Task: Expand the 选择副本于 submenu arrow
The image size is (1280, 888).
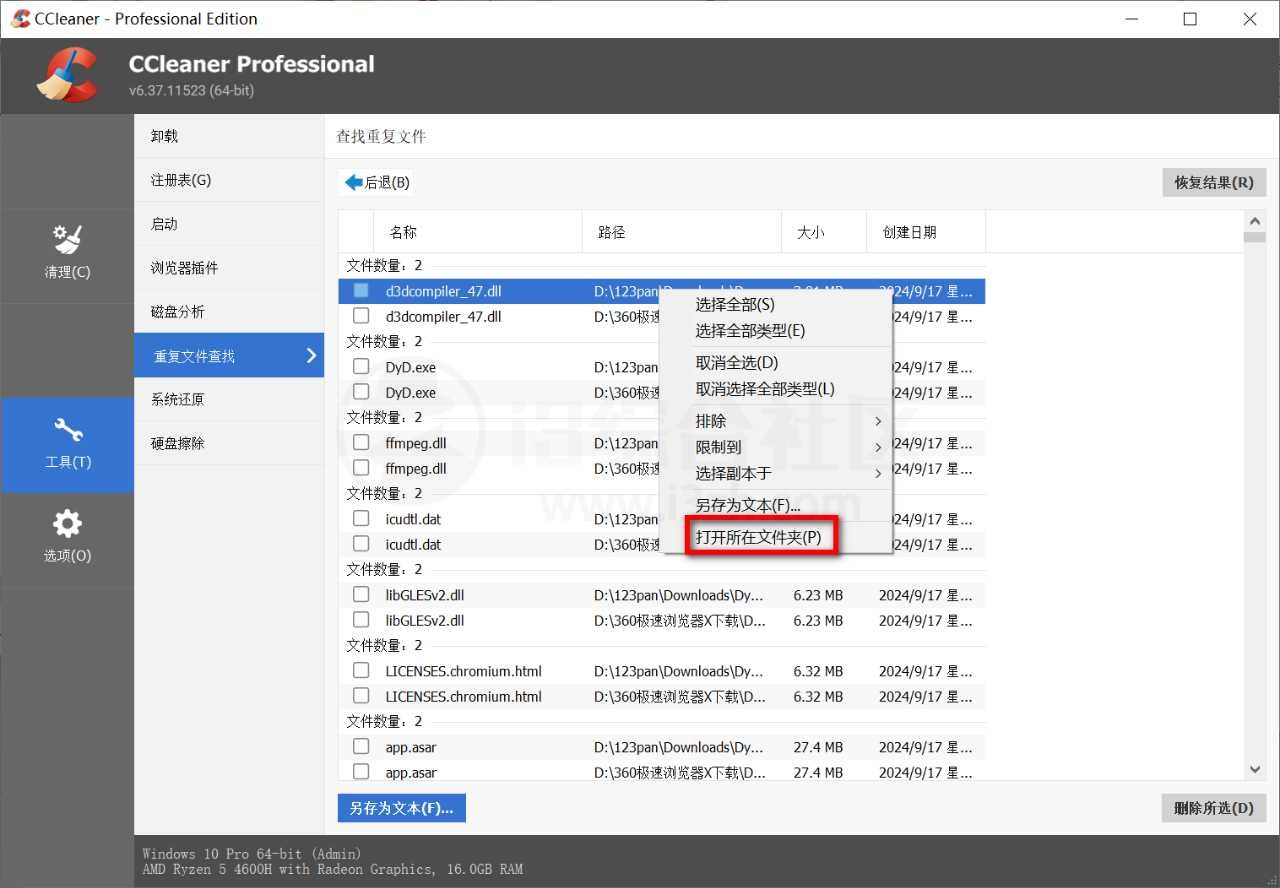Action: (878, 473)
